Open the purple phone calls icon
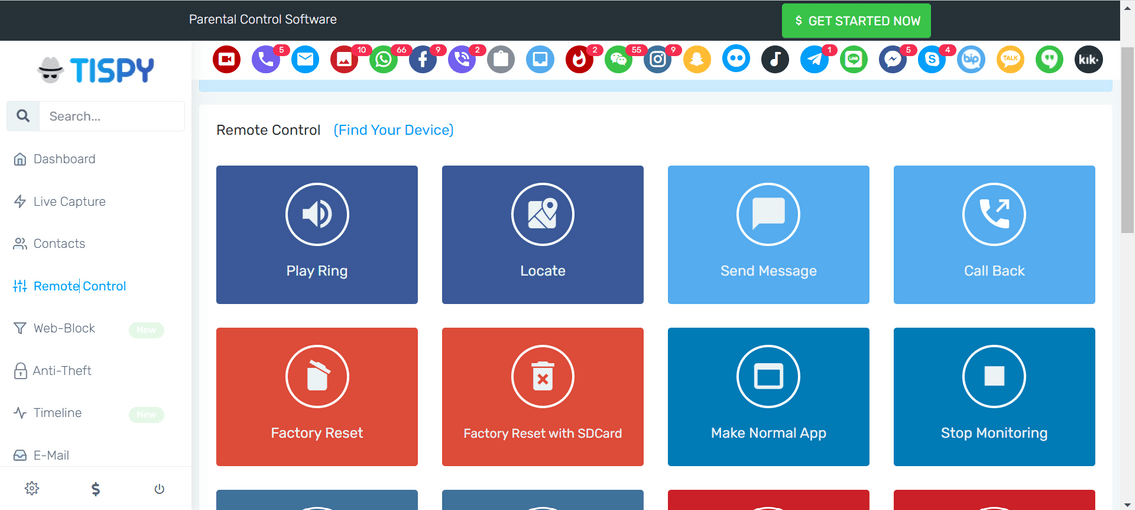The image size is (1135, 510). click(266, 59)
